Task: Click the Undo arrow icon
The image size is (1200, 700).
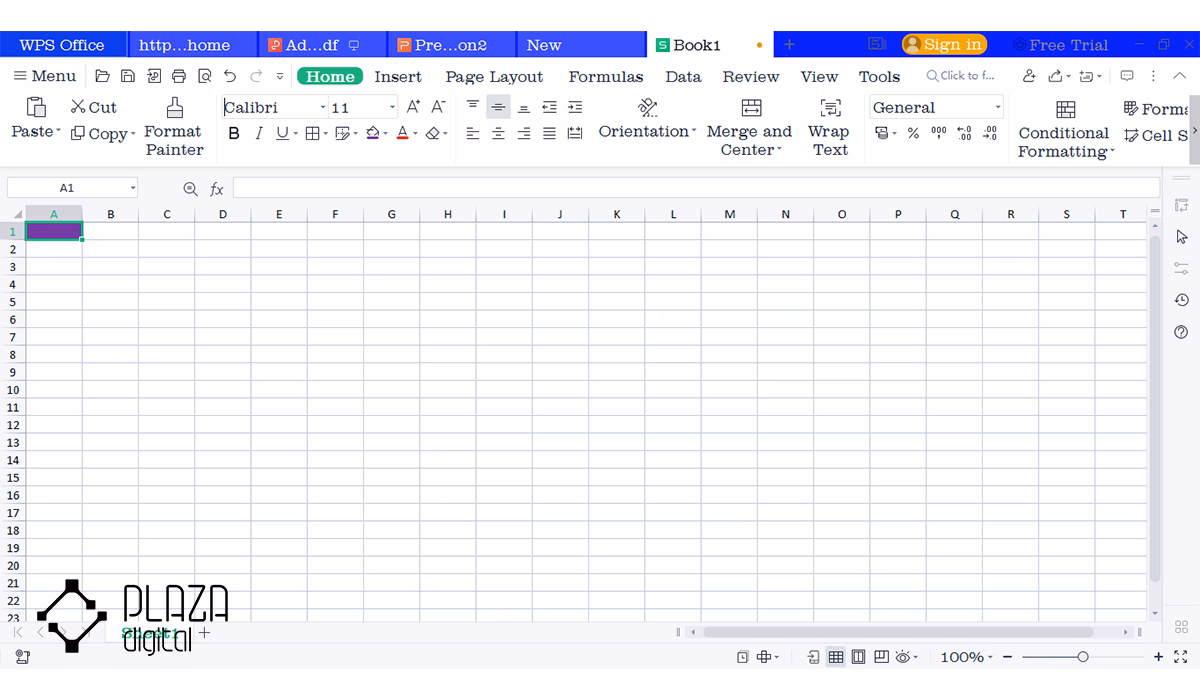Action: pos(230,76)
